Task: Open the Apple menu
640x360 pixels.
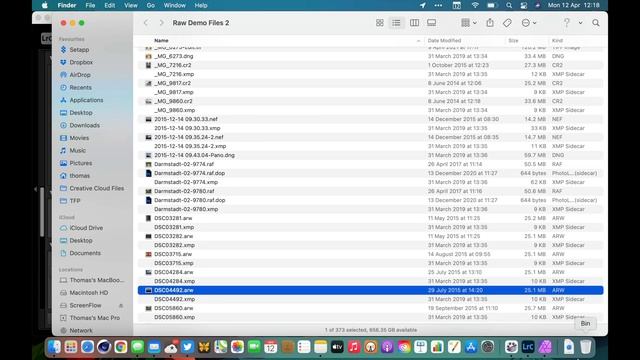Action: [x=44, y=5]
